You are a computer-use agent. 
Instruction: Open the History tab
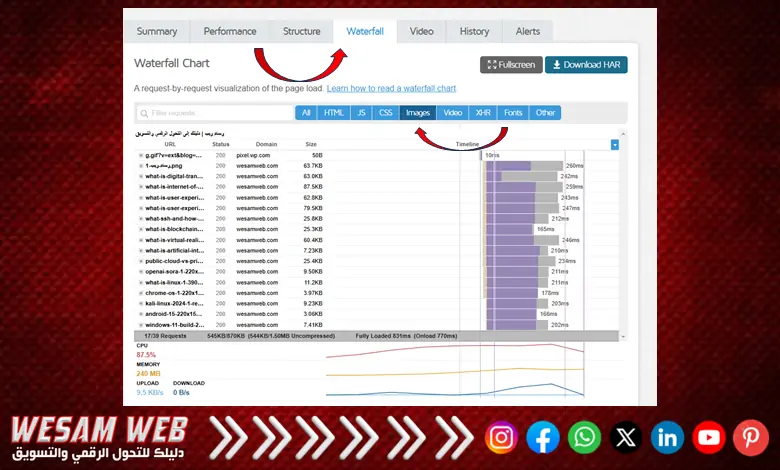[474, 31]
